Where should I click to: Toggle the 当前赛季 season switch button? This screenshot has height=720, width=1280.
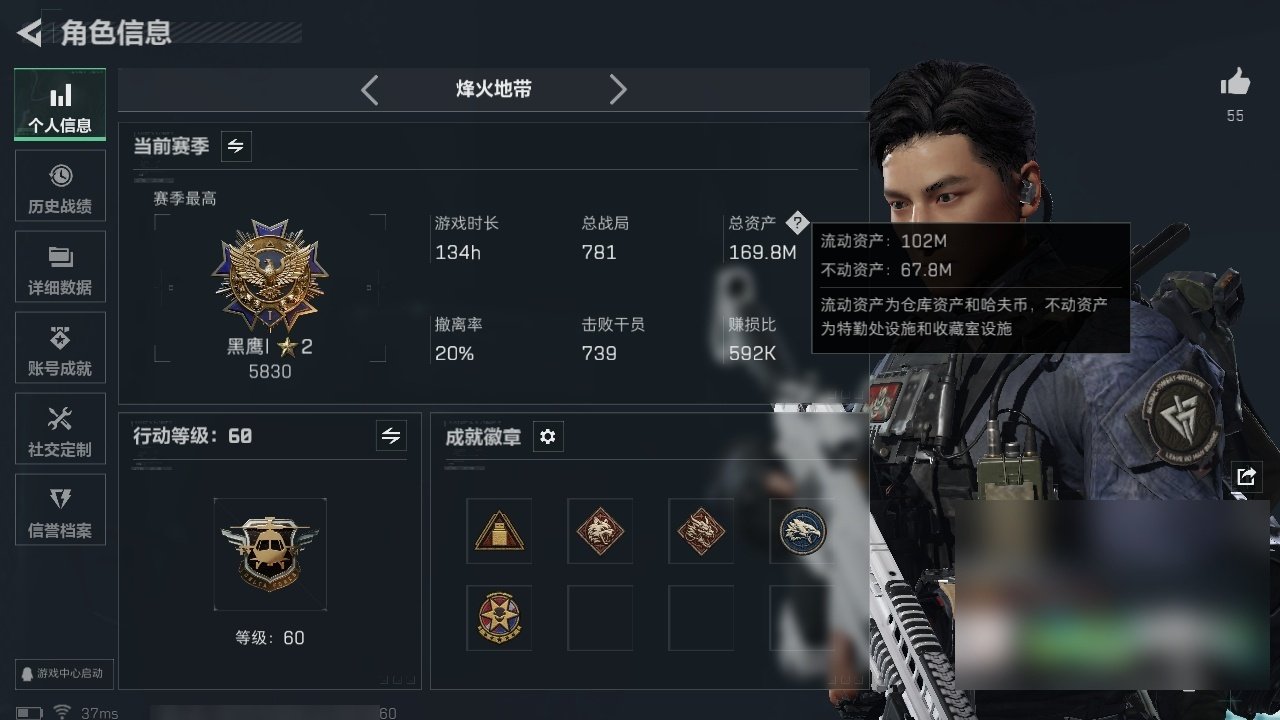pyautogui.click(x=236, y=146)
